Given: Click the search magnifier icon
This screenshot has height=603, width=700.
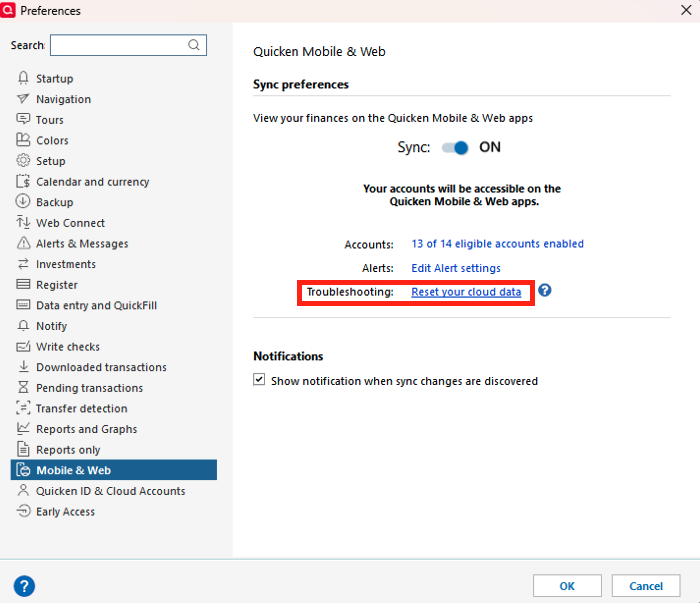Looking at the screenshot, I should point(194,45).
